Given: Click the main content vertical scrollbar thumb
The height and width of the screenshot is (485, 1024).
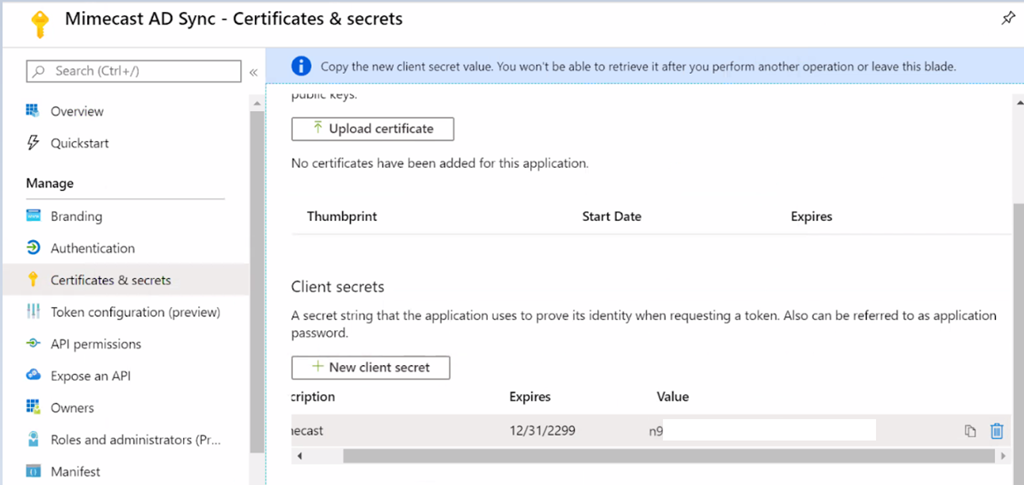Looking at the screenshot, I should click(x=1017, y=343).
